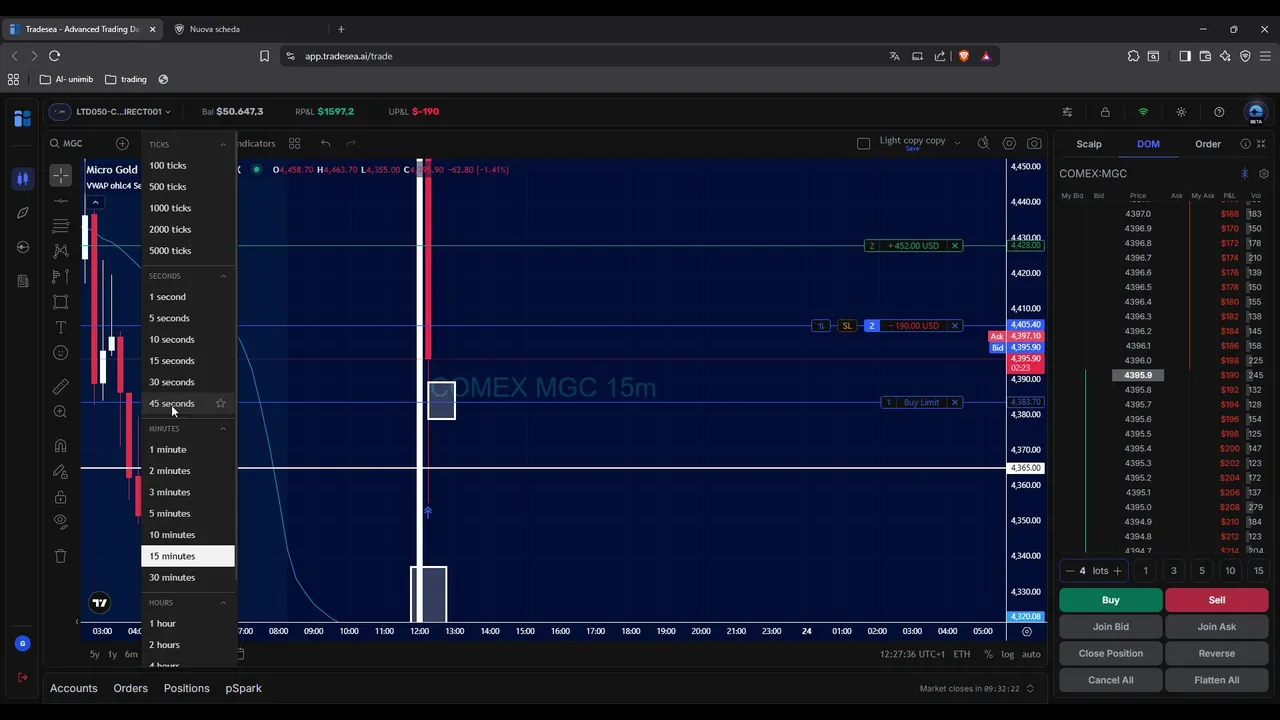Screen dimensions: 1280x720
Task: Open the Positions tab
Action: [187, 688]
